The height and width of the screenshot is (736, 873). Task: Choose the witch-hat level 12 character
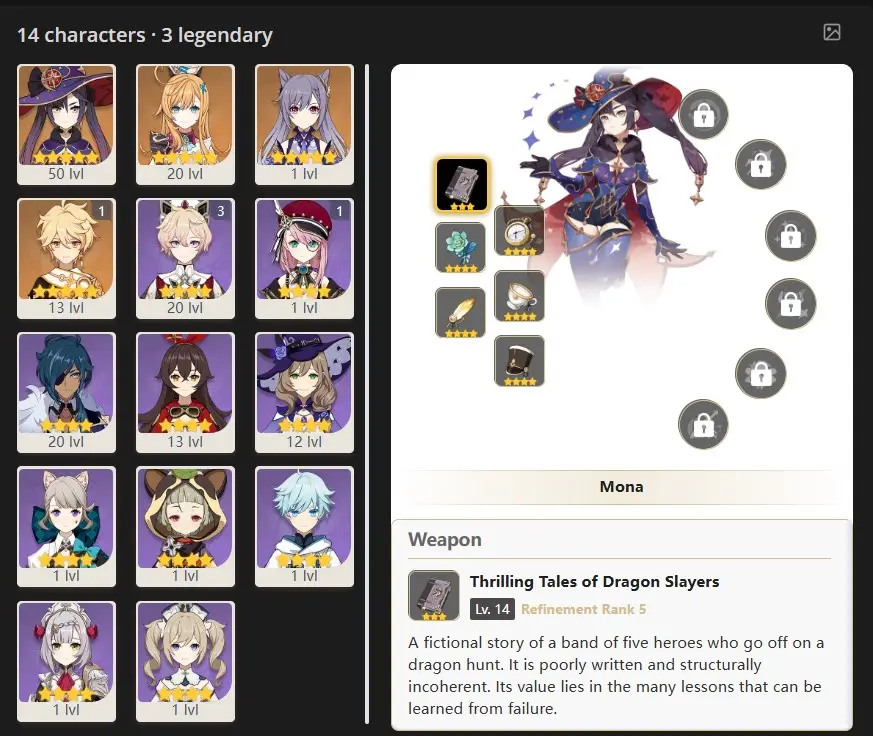coord(305,392)
